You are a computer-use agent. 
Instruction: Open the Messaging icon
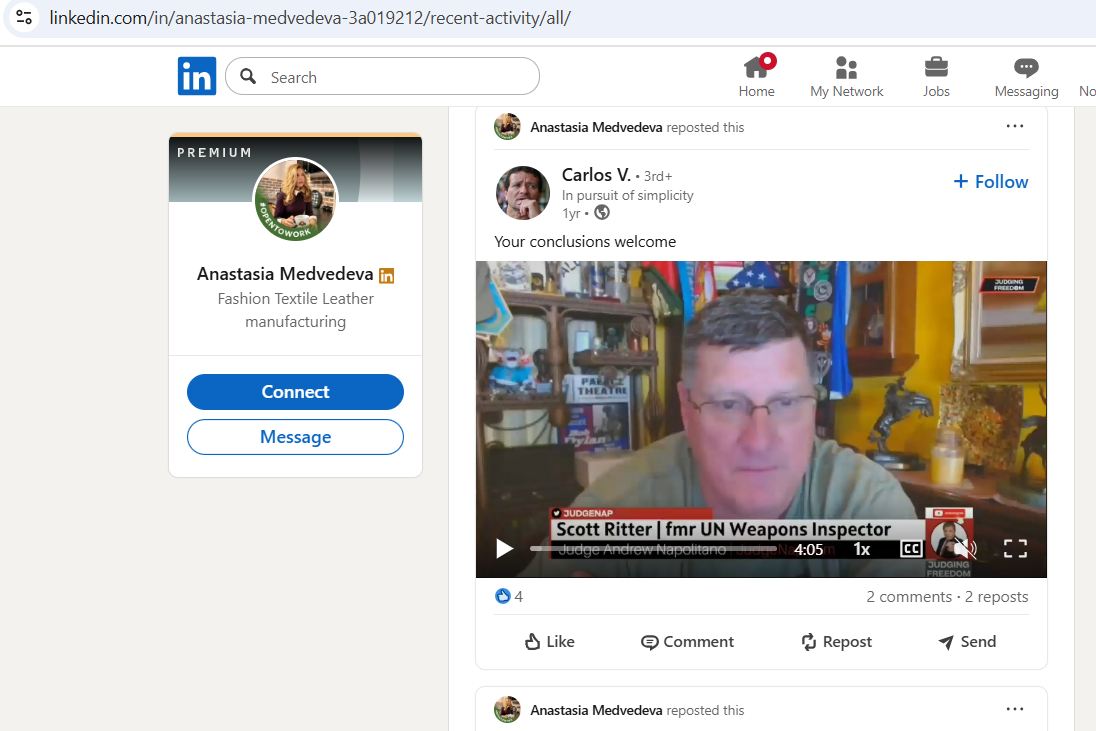[1025, 67]
